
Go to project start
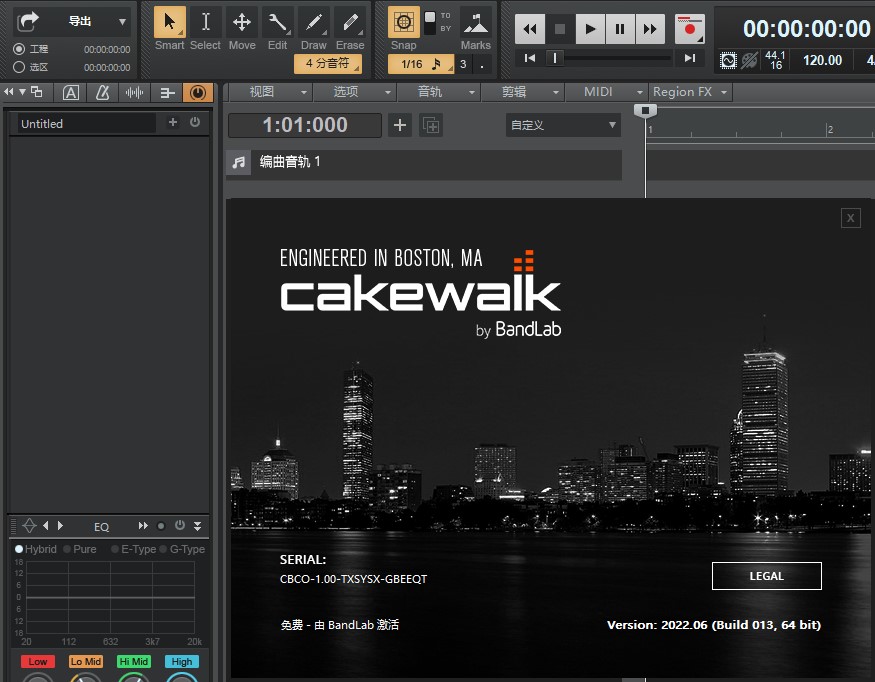point(530,57)
